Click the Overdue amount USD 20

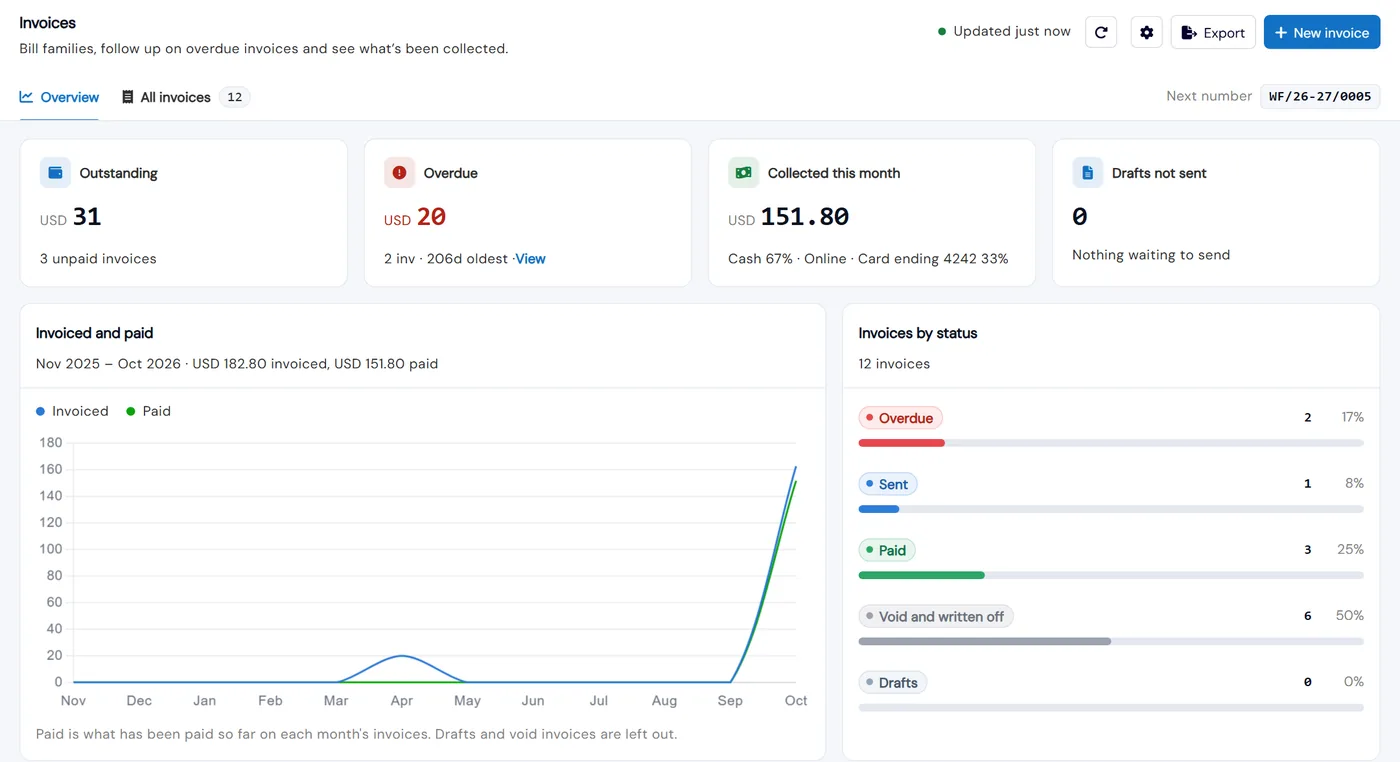[x=415, y=217]
